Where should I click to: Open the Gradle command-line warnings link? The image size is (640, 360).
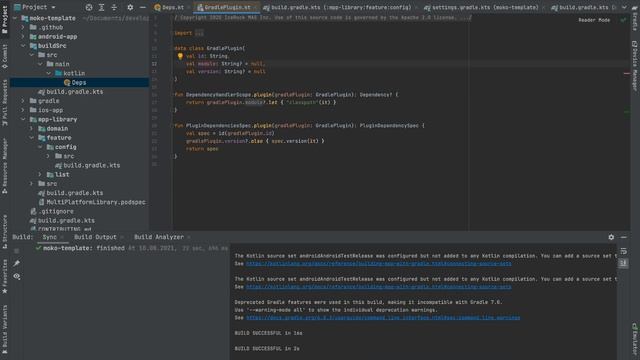383,318
